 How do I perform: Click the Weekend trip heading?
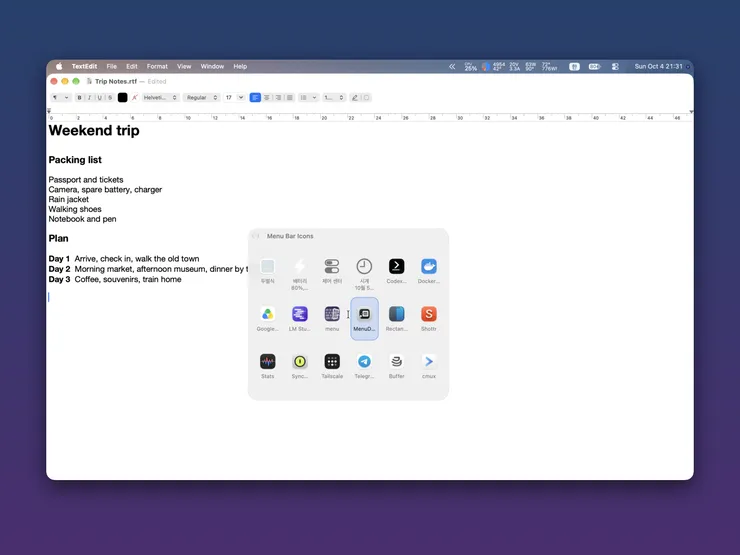coord(94,130)
